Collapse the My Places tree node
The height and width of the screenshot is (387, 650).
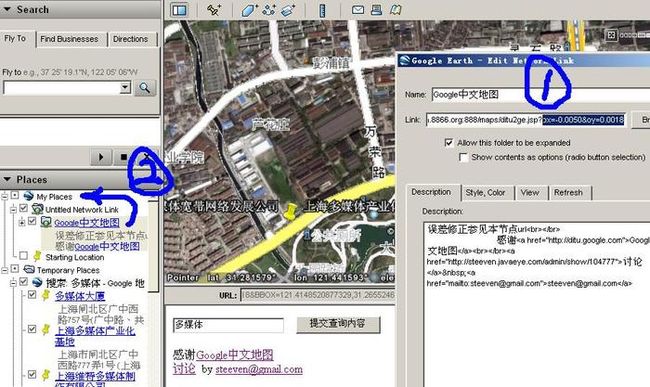(4, 196)
